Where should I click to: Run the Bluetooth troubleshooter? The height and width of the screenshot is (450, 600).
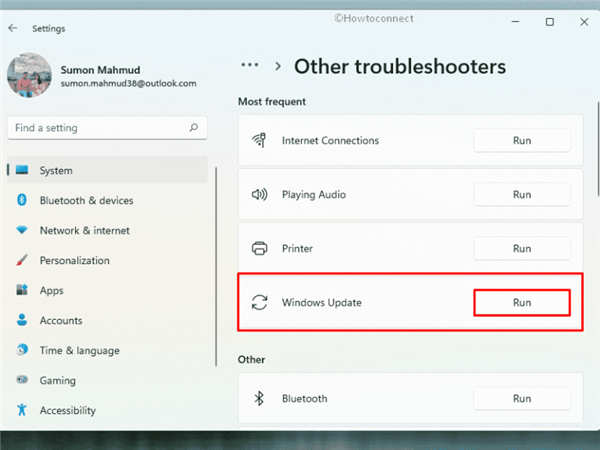pos(522,398)
